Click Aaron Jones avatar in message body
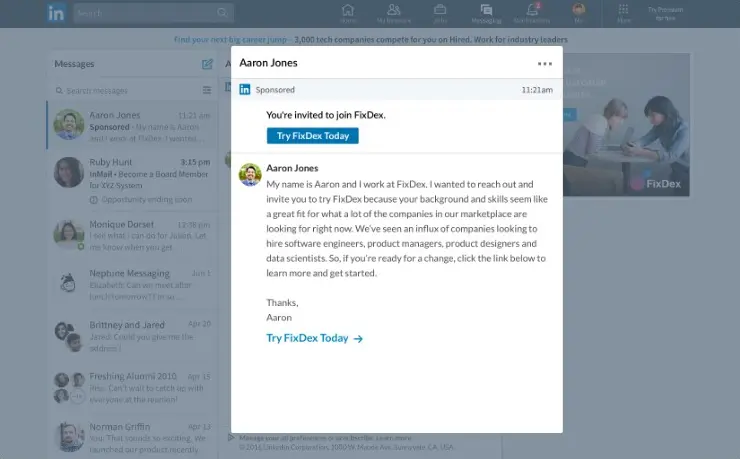Image resolution: width=740 pixels, height=459 pixels. coord(250,174)
